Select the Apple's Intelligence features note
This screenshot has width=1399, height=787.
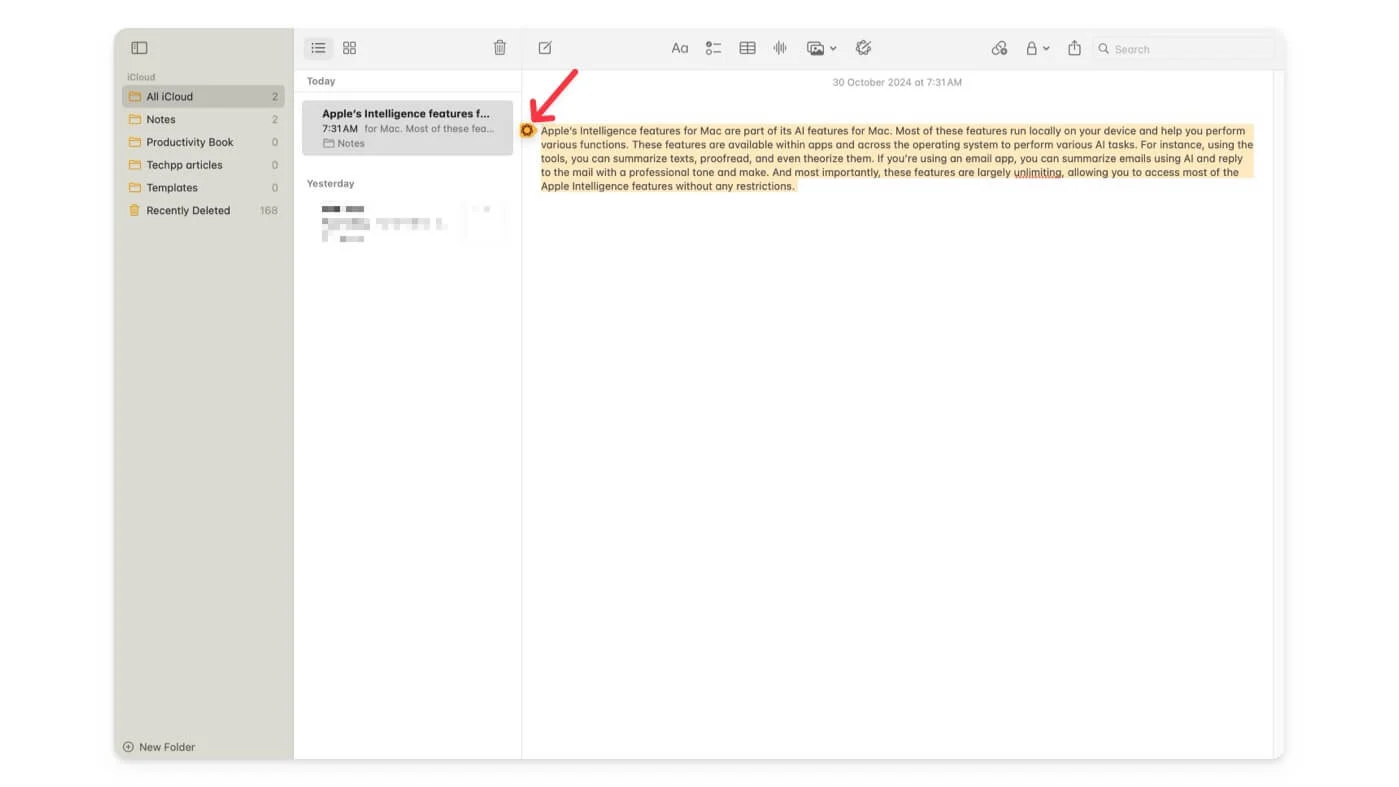407,128
